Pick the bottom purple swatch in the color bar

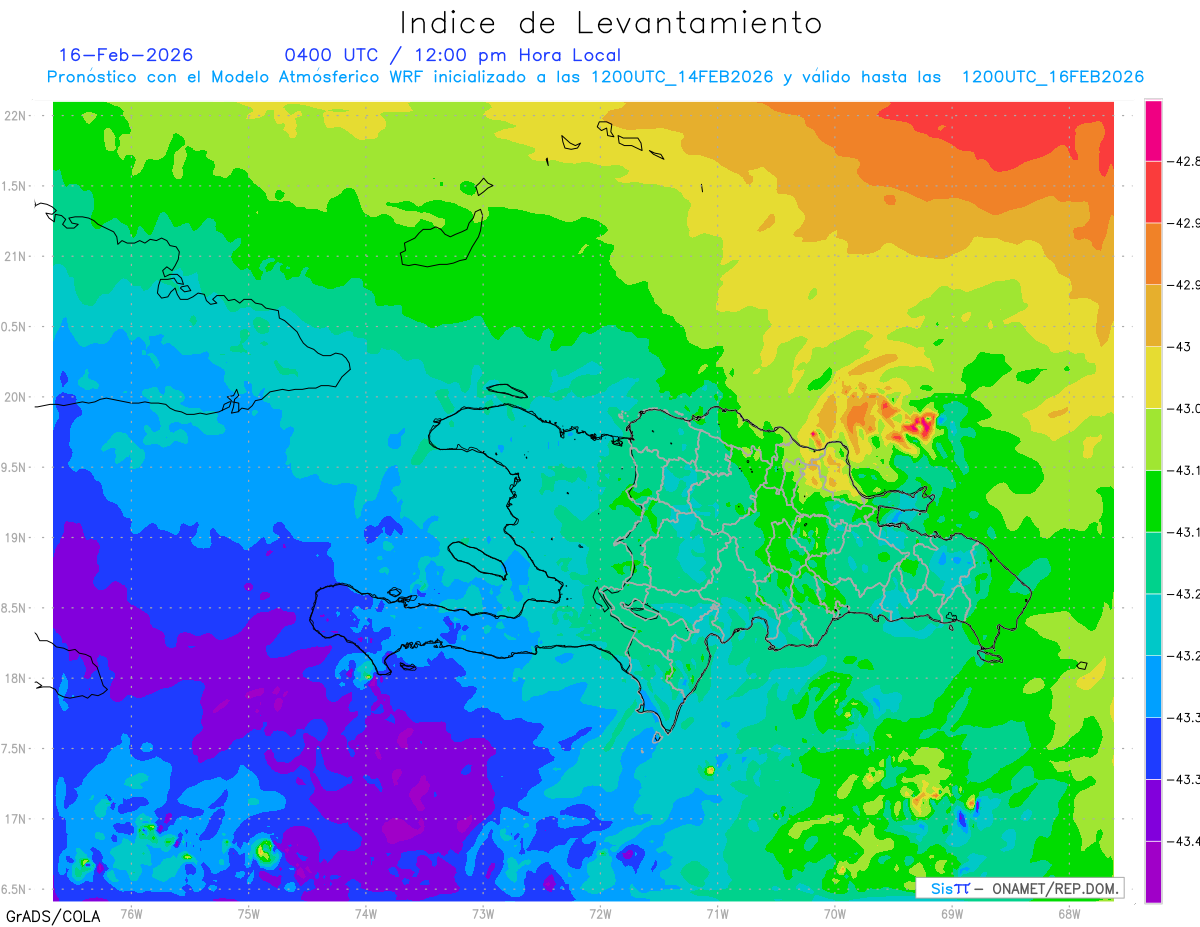point(1153,872)
